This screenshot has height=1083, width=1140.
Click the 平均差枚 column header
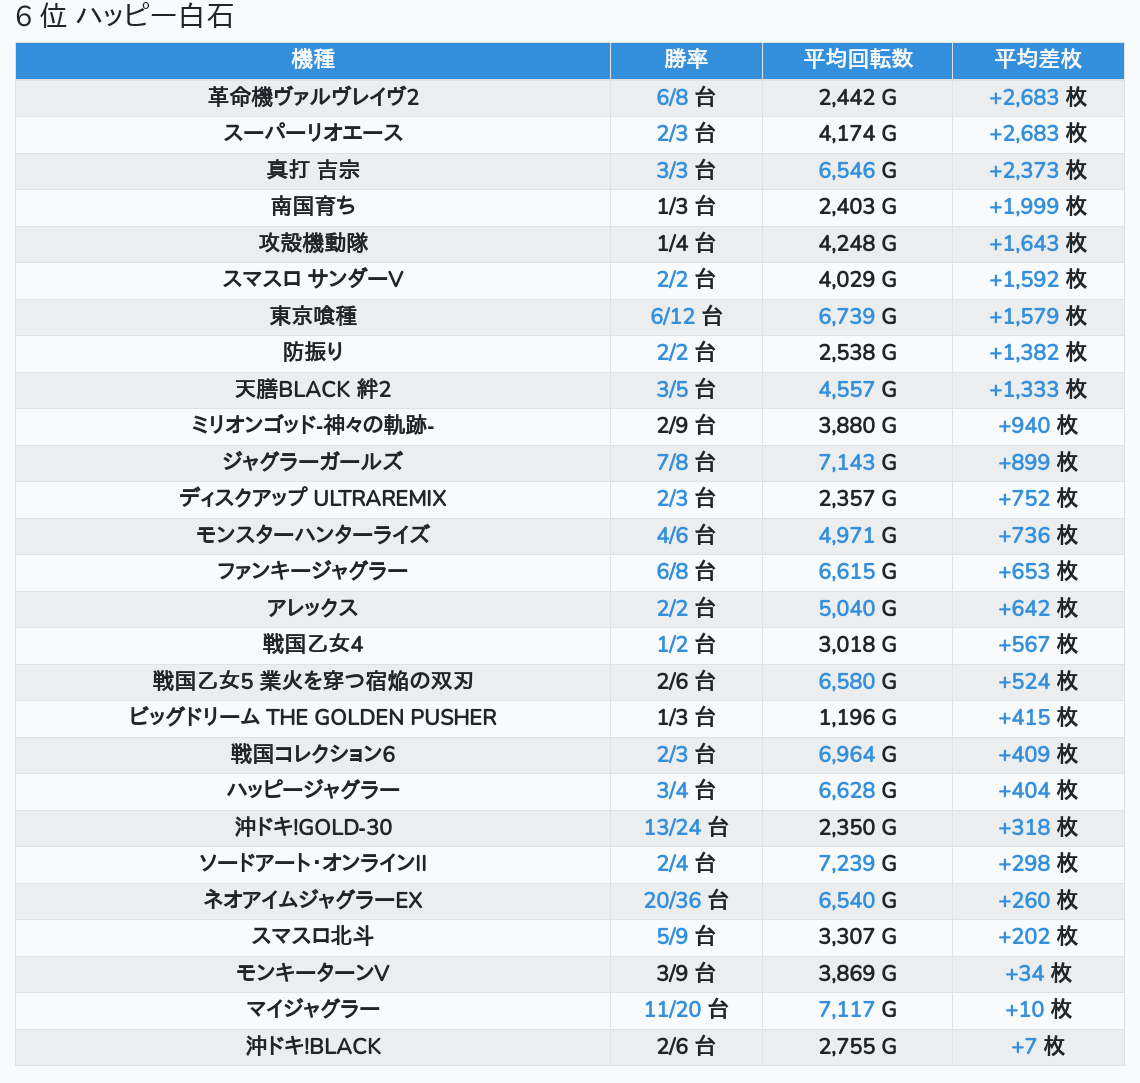click(1038, 60)
